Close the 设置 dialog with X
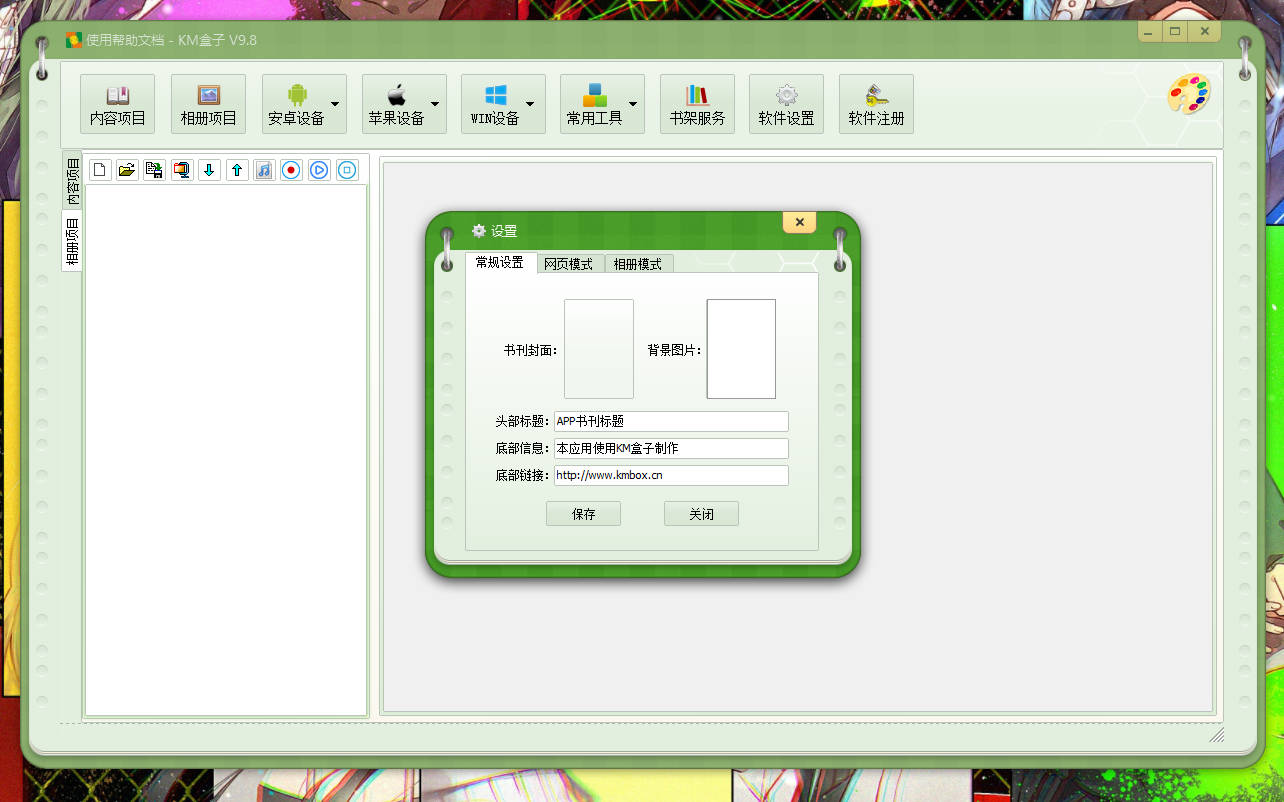 click(800, 222)
